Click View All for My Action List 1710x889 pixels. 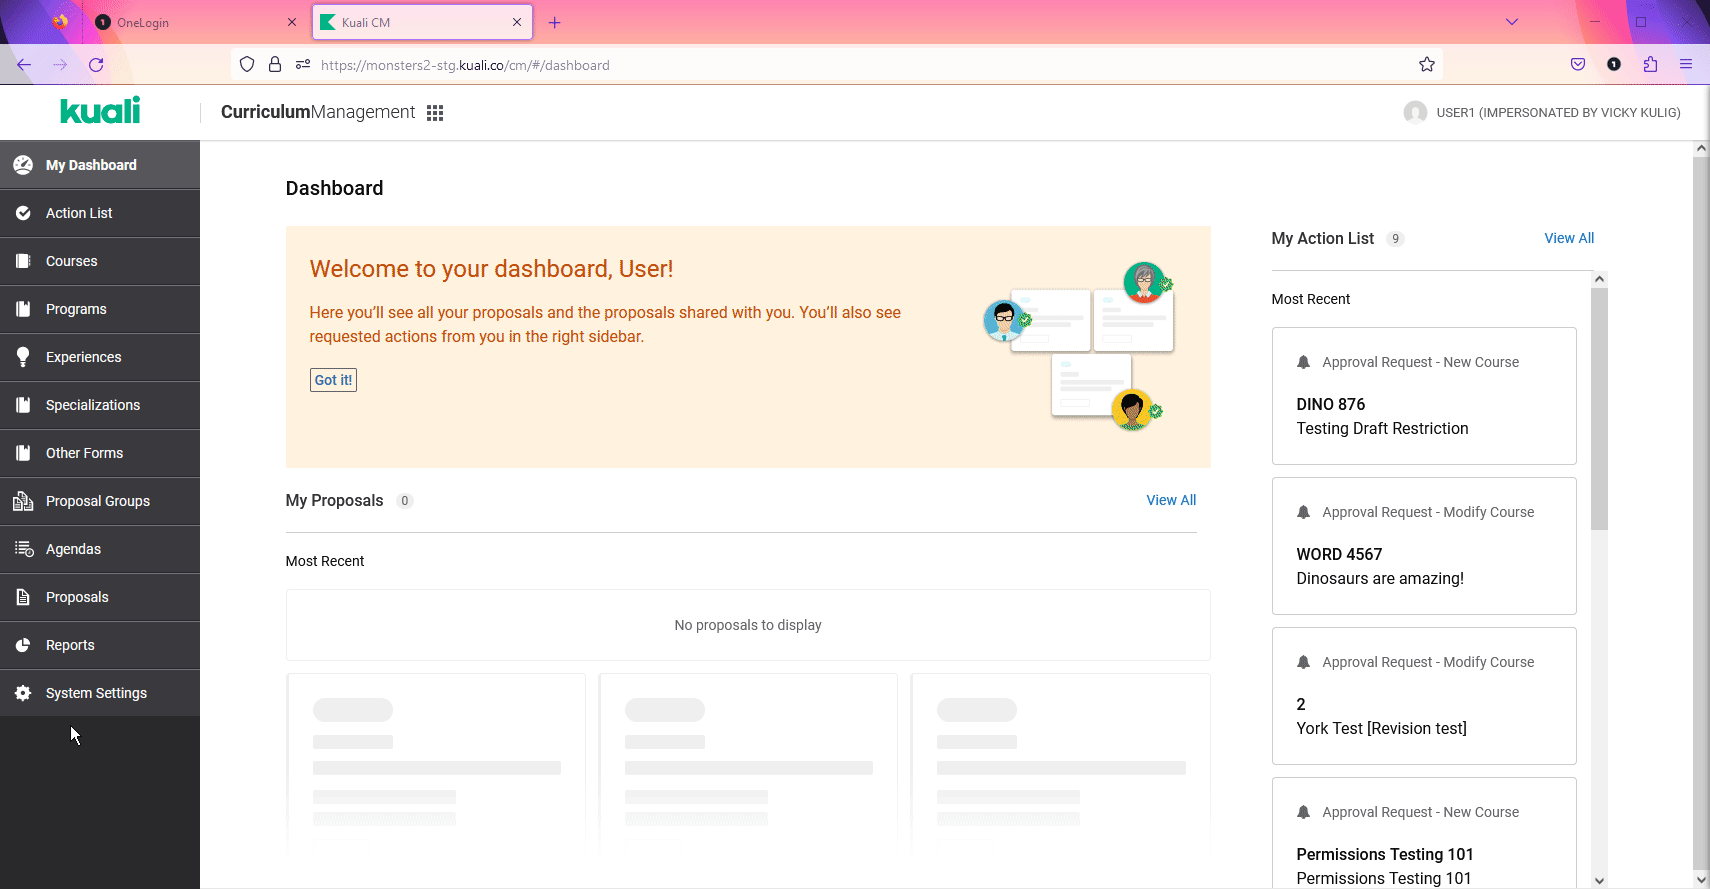[x=1569, y=238]
